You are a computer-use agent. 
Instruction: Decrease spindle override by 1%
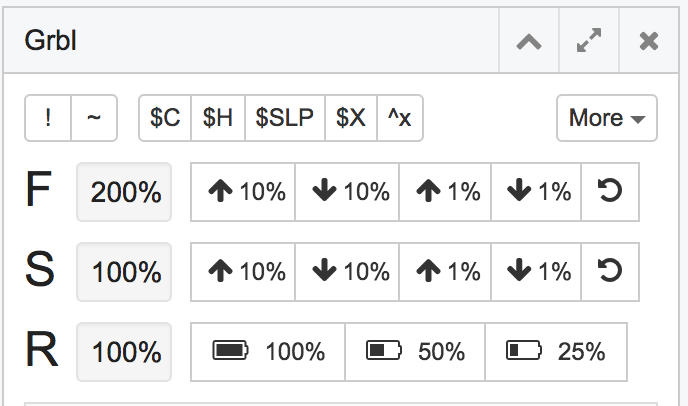(537, 271)
